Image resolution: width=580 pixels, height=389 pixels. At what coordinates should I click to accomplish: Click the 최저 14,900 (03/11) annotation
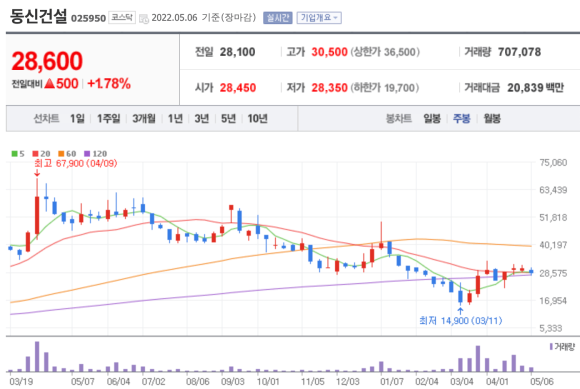[461, 320]
